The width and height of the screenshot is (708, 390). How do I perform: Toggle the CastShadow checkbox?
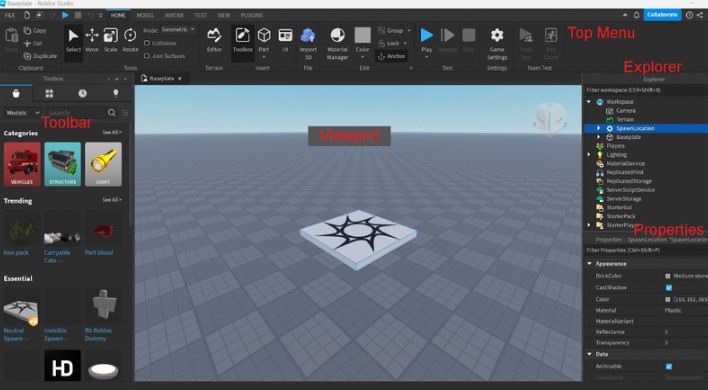pos(669,288)
